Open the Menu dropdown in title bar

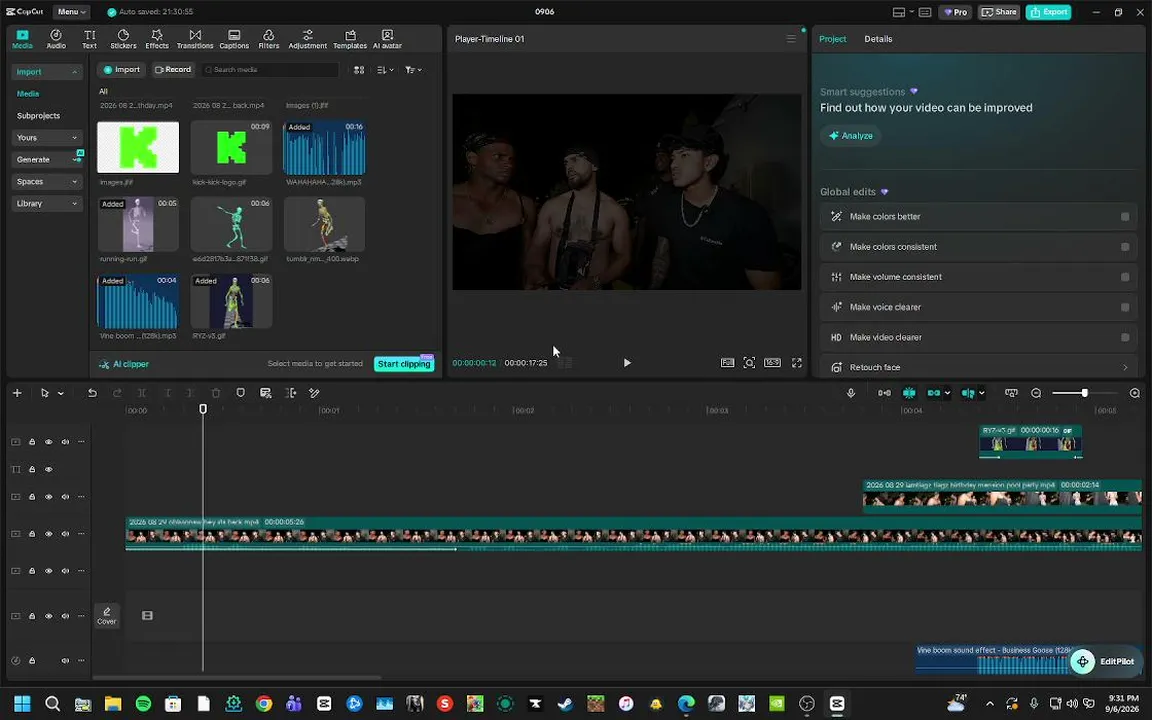click(x=71, y=12)
